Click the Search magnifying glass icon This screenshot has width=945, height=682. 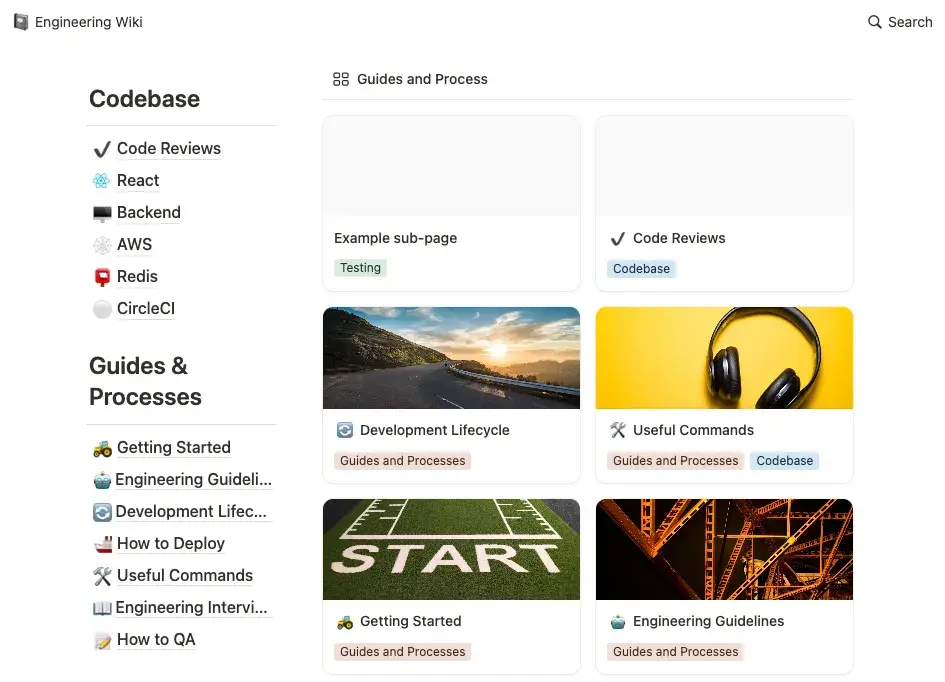(875, 22)
